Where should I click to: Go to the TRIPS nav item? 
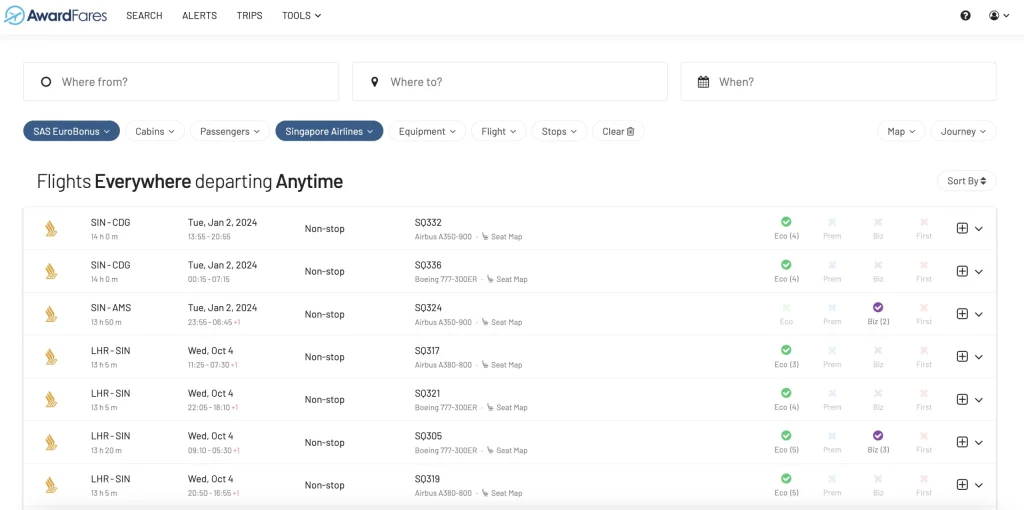[x=249, y=16]
